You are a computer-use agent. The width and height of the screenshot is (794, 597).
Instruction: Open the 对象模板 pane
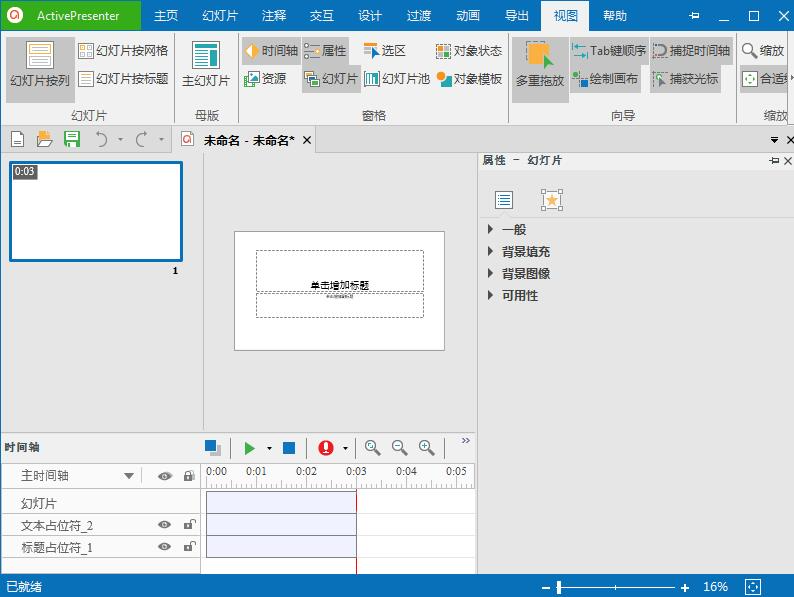pos(469,78)
